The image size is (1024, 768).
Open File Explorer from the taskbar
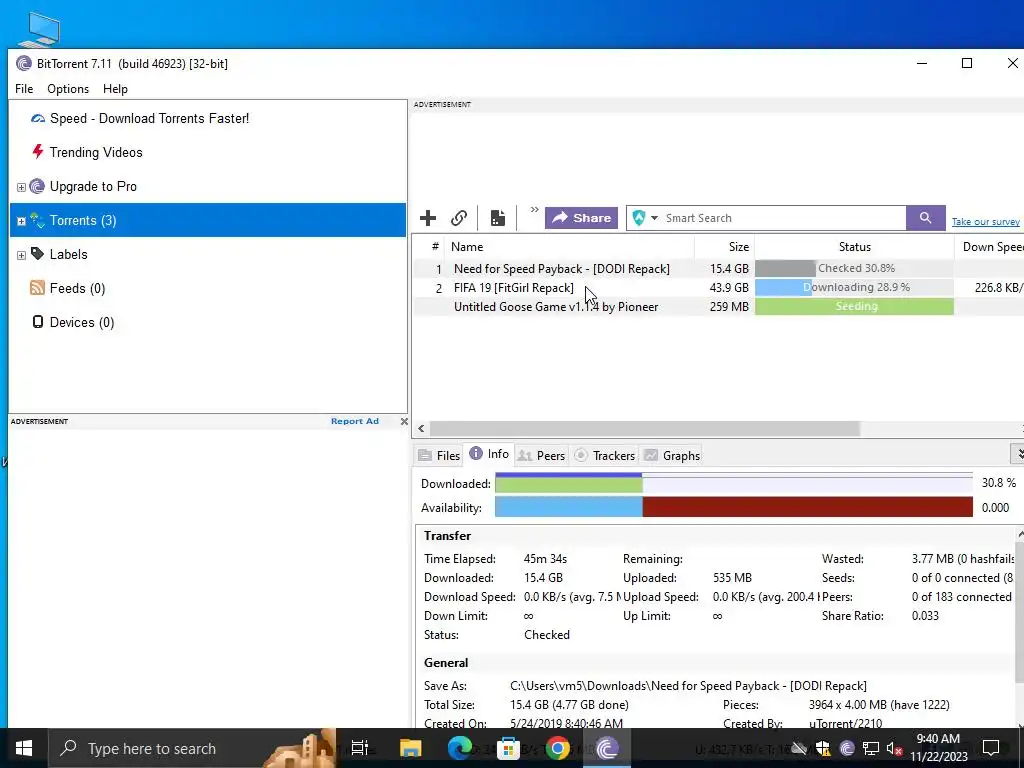click(411, 748)
